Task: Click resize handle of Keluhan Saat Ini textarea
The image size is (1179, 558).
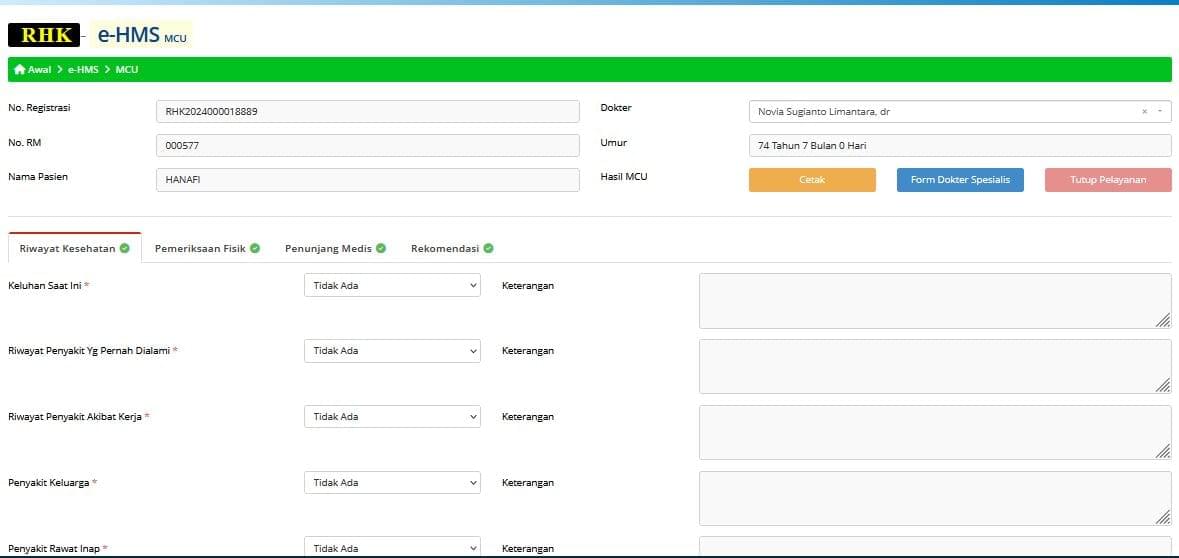Action: point(1163,320)
